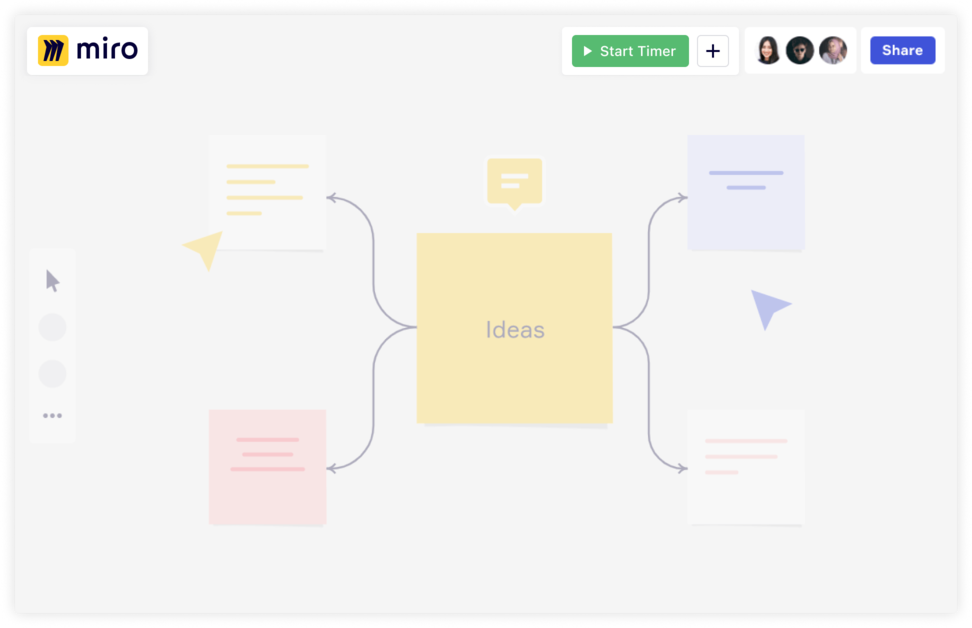This screenshot has height=628, width=972.
Task: Select the top-left pale yellow note
Action: pos(267,191)
